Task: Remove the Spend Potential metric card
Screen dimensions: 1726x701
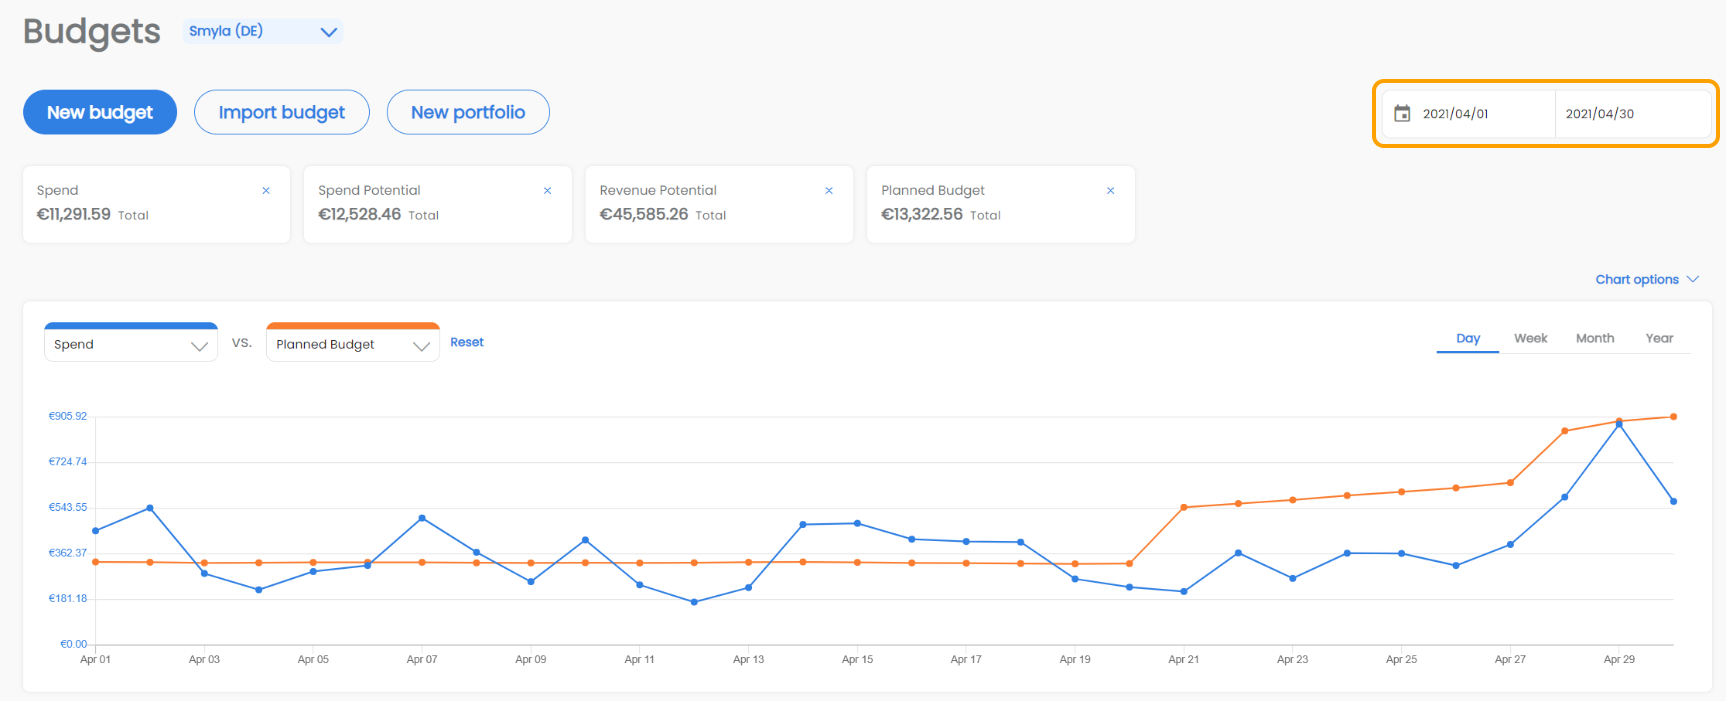Action: [547, 191]
